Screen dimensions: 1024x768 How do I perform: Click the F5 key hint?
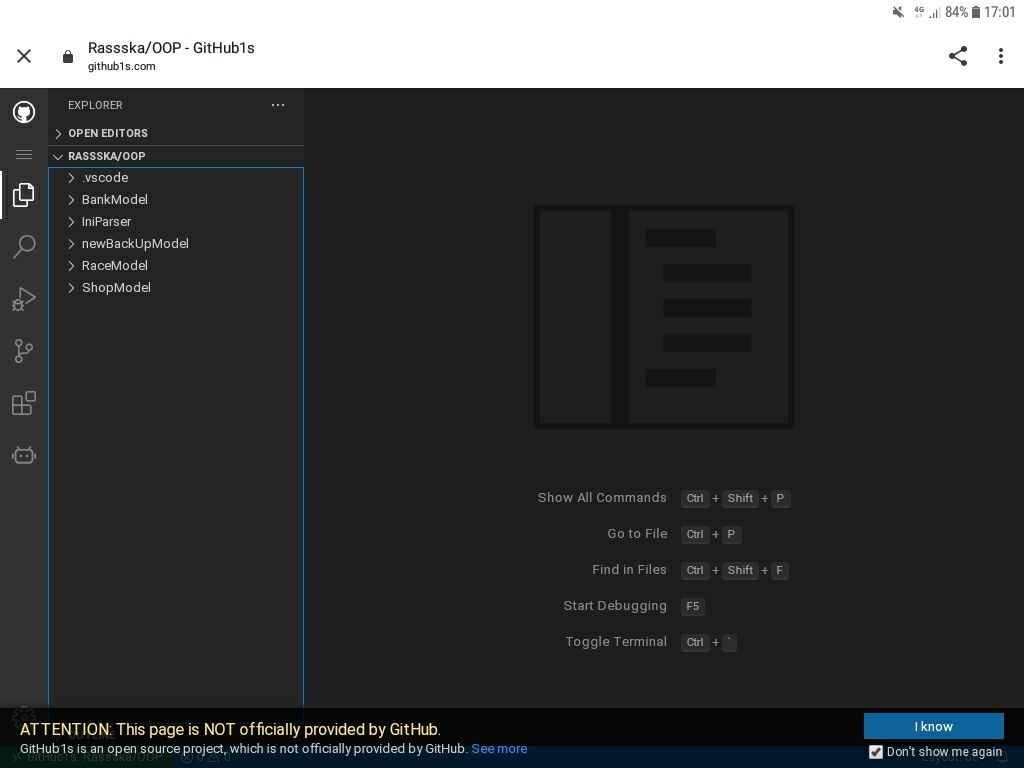[692, 606]
